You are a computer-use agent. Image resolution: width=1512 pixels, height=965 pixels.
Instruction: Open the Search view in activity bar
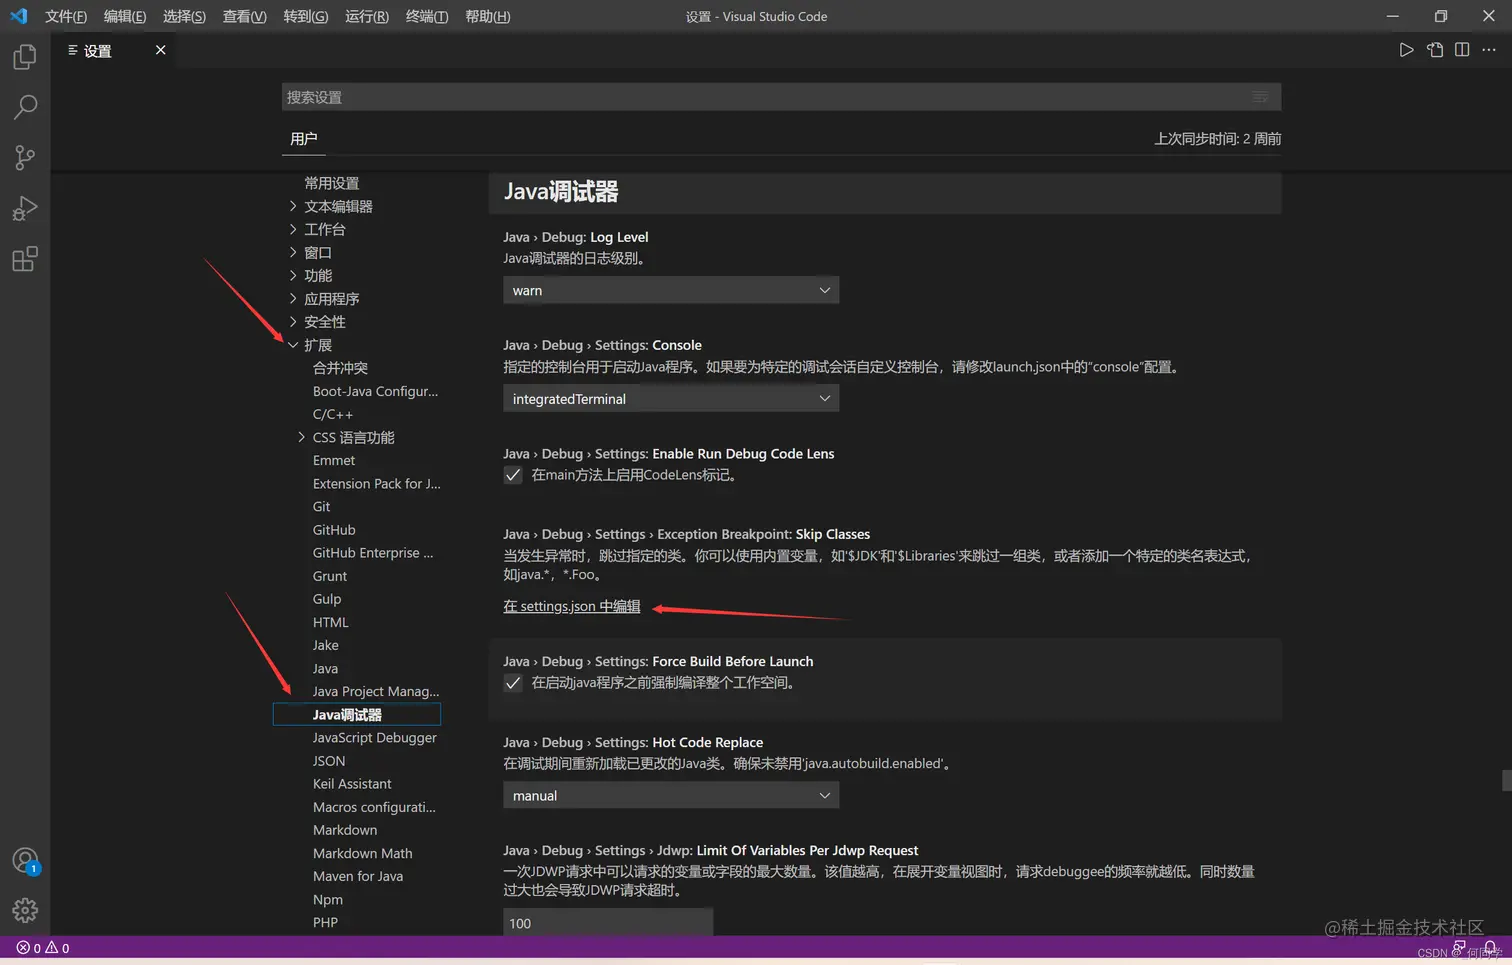(25, 107)
